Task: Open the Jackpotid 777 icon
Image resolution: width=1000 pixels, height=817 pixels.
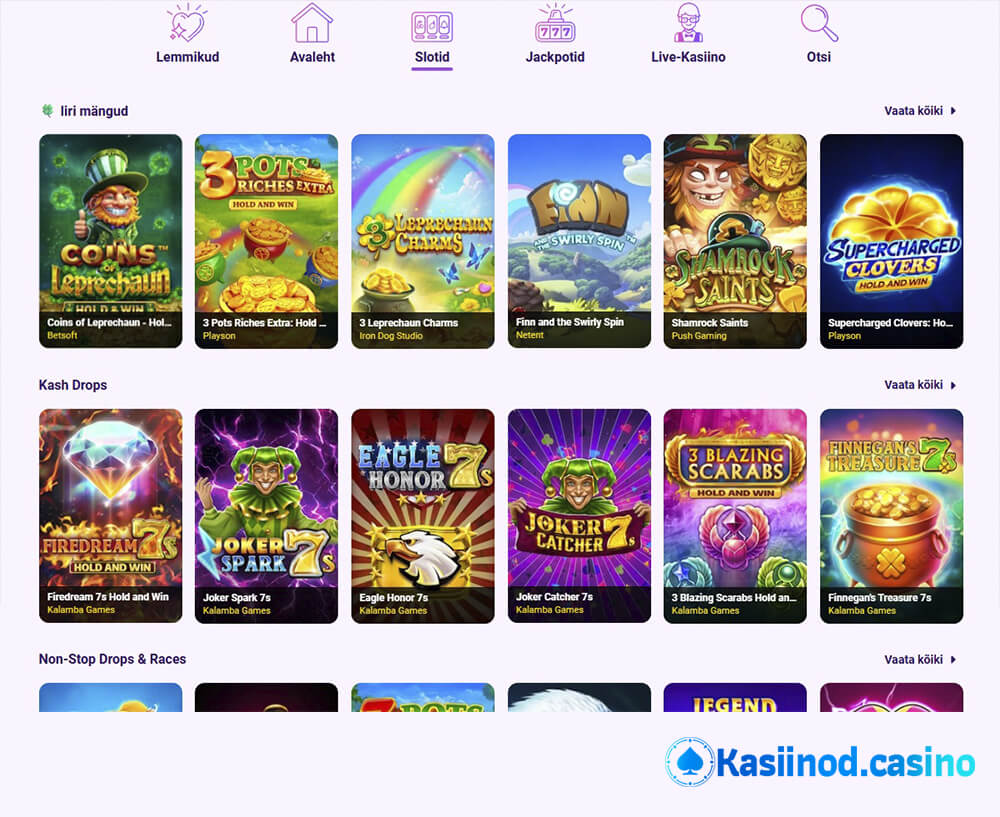Action: pos(555,23)
